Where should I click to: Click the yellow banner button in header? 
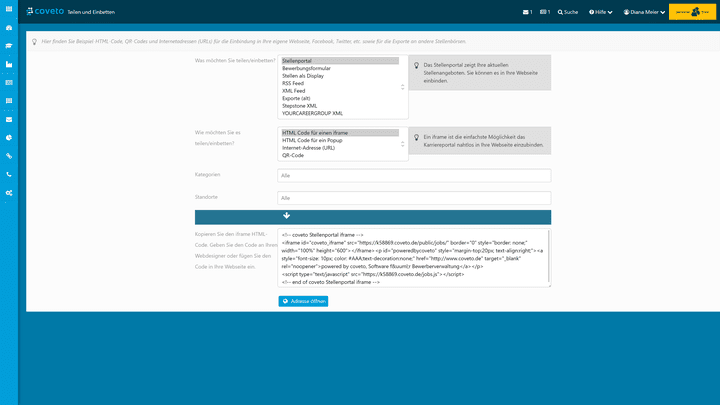point(692,12)
